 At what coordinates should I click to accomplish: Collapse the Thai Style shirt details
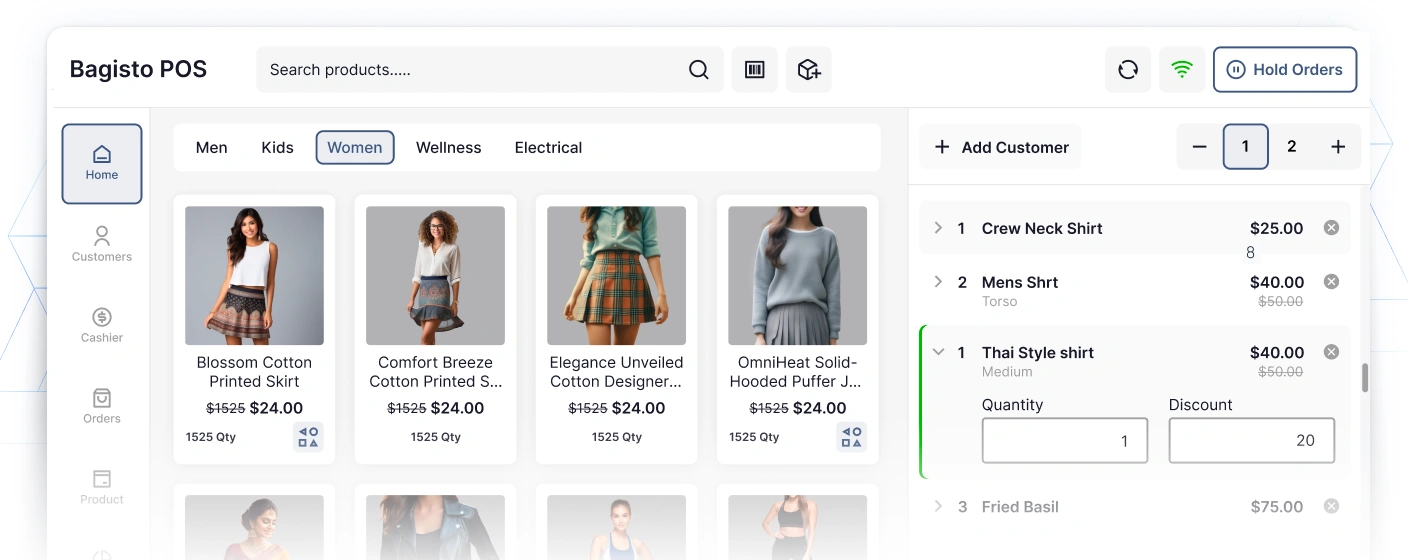click(x=938, y=352)
